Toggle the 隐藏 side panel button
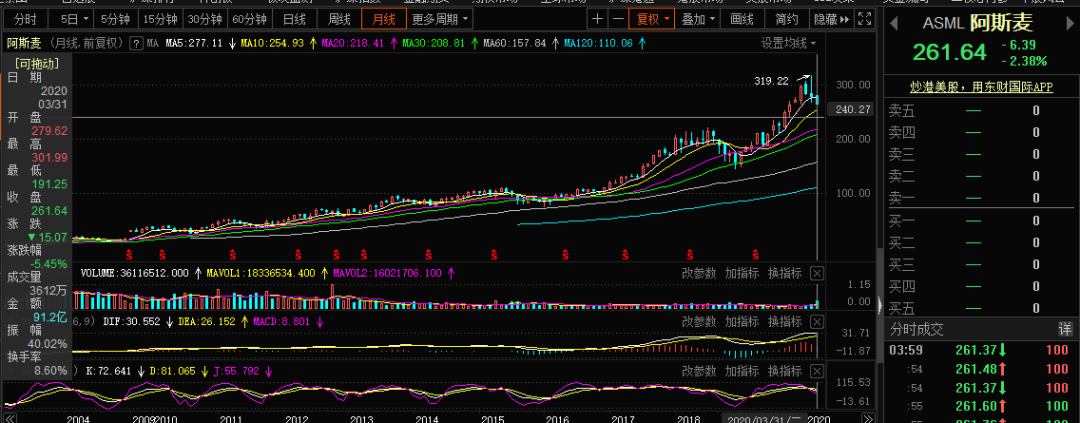Screen dimensions: 1080x423 pyautogui.click(x=825, y=19)
